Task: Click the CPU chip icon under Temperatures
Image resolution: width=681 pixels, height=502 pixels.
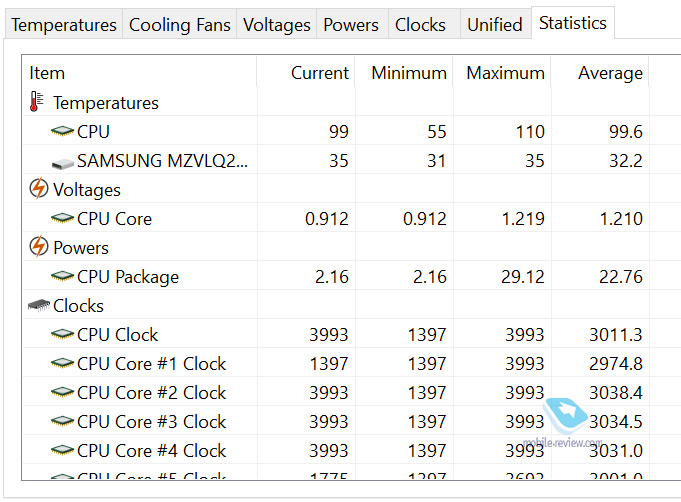Action: click(x=62, y=131)
